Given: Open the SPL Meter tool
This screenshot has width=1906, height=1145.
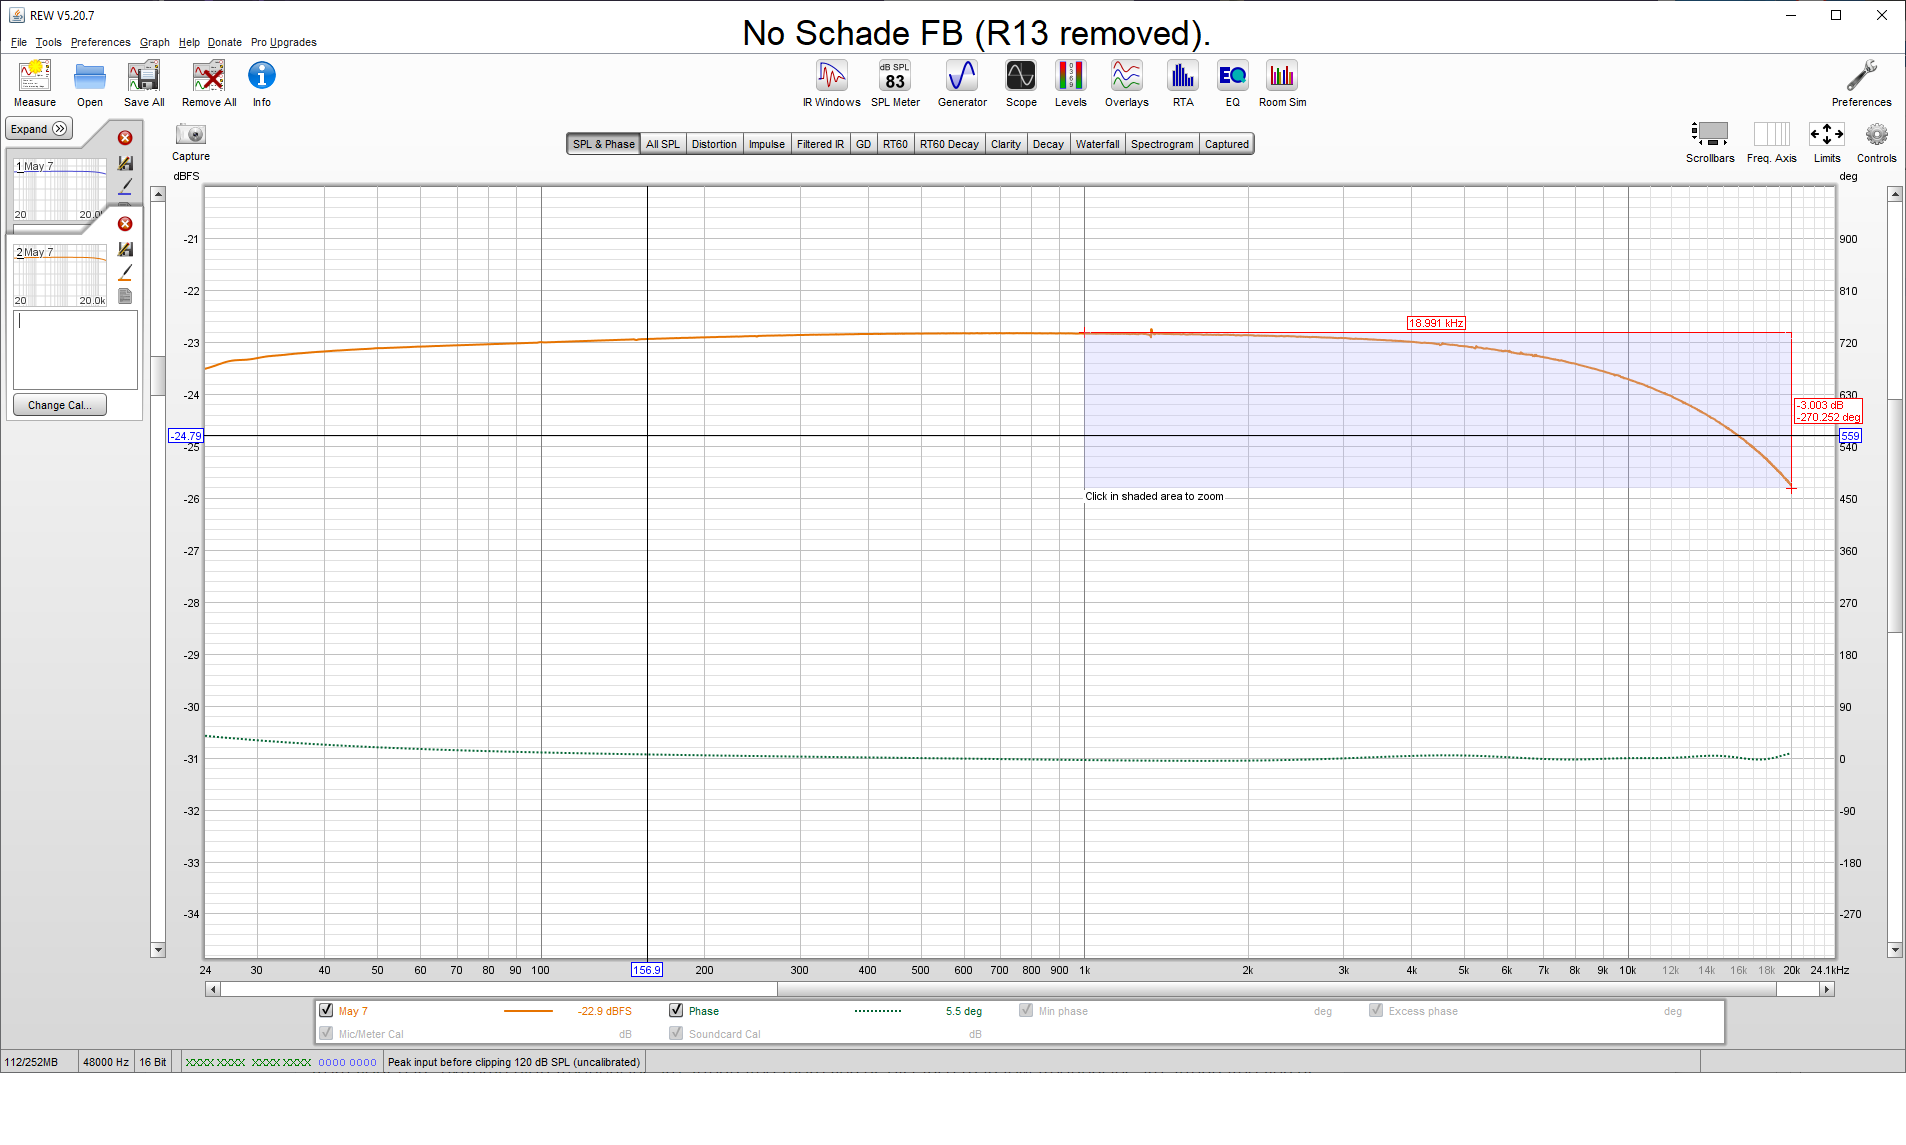Looking at the screenshot, I should (895, 76).
